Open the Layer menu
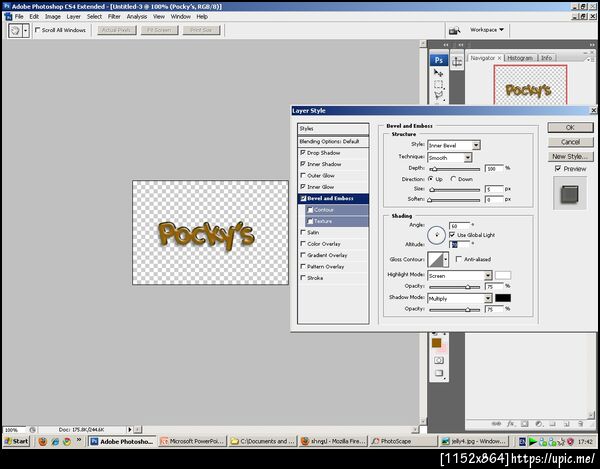This screenshot has height=469, width=600. [x=73, y=16]
